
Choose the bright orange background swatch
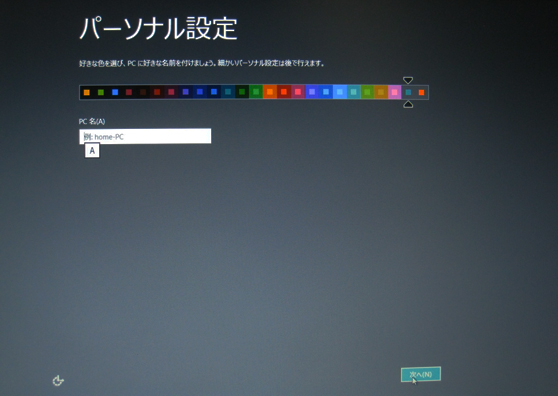pyautogui.click(x=270, y=93)
